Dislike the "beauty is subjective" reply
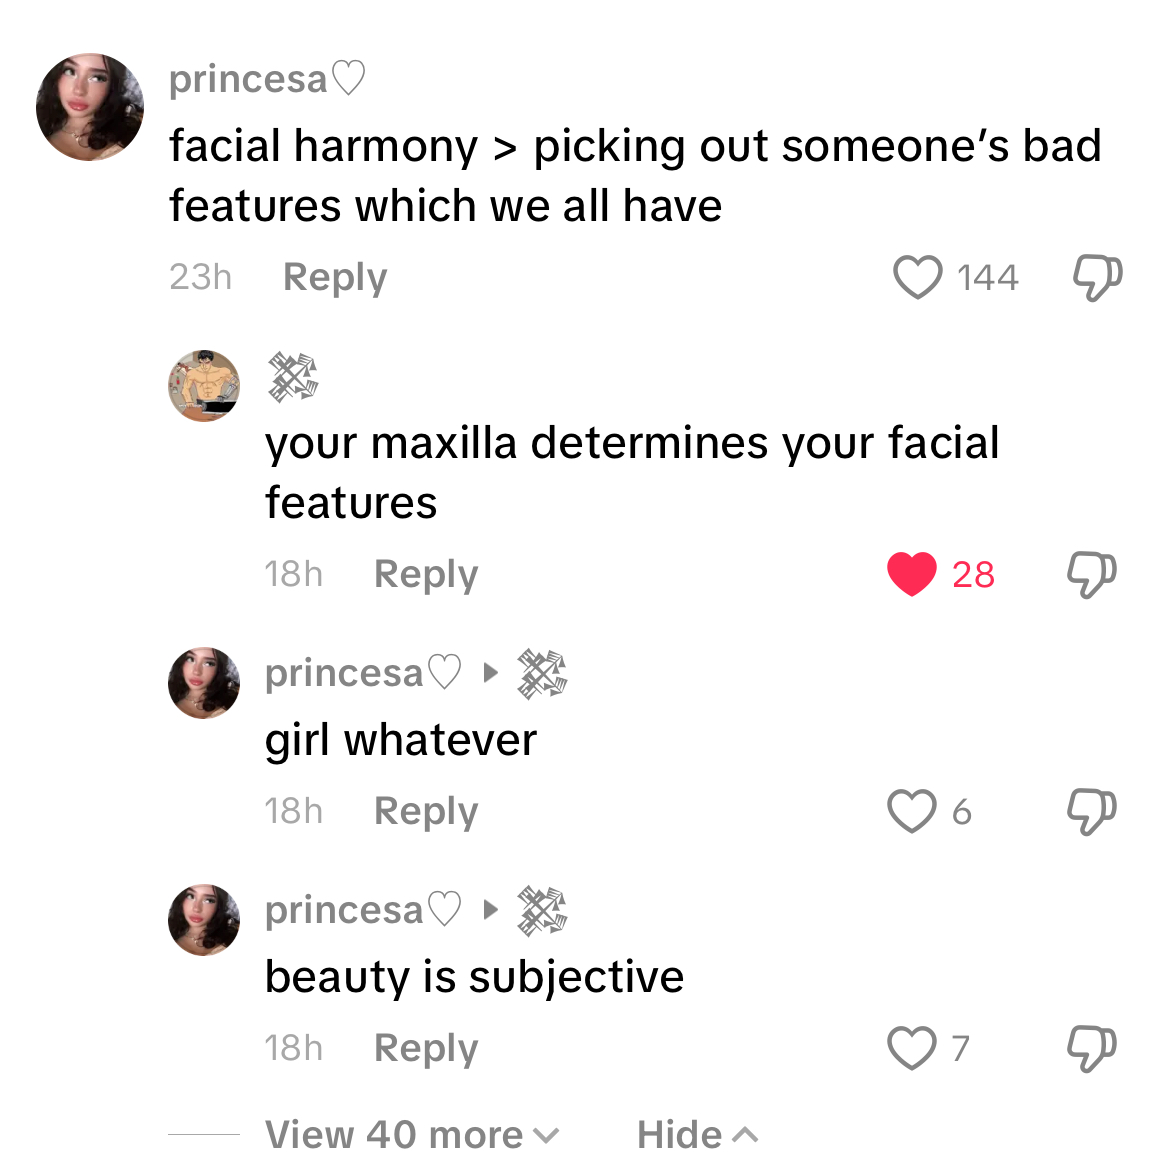This screenshot has width=1170, height=1162. 1091,1048
